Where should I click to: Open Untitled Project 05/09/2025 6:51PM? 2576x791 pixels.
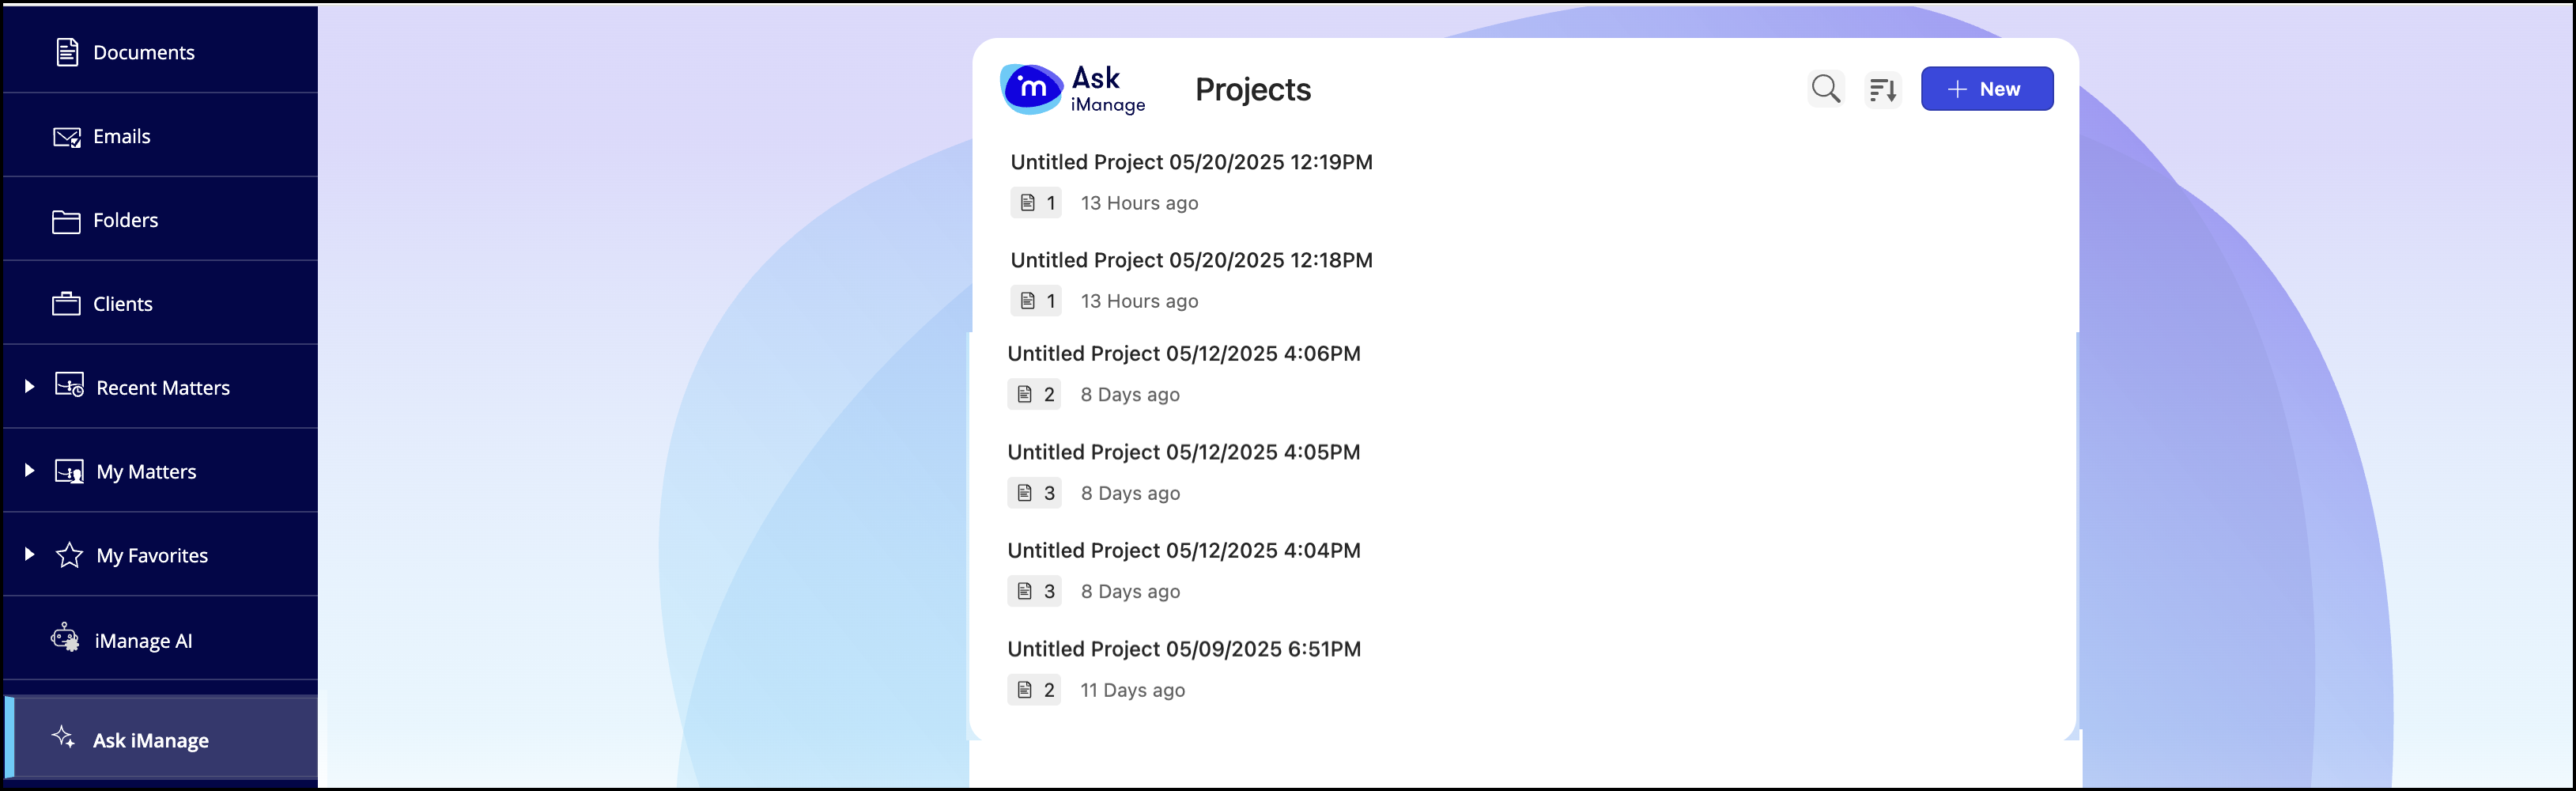tap(1183, 649)
